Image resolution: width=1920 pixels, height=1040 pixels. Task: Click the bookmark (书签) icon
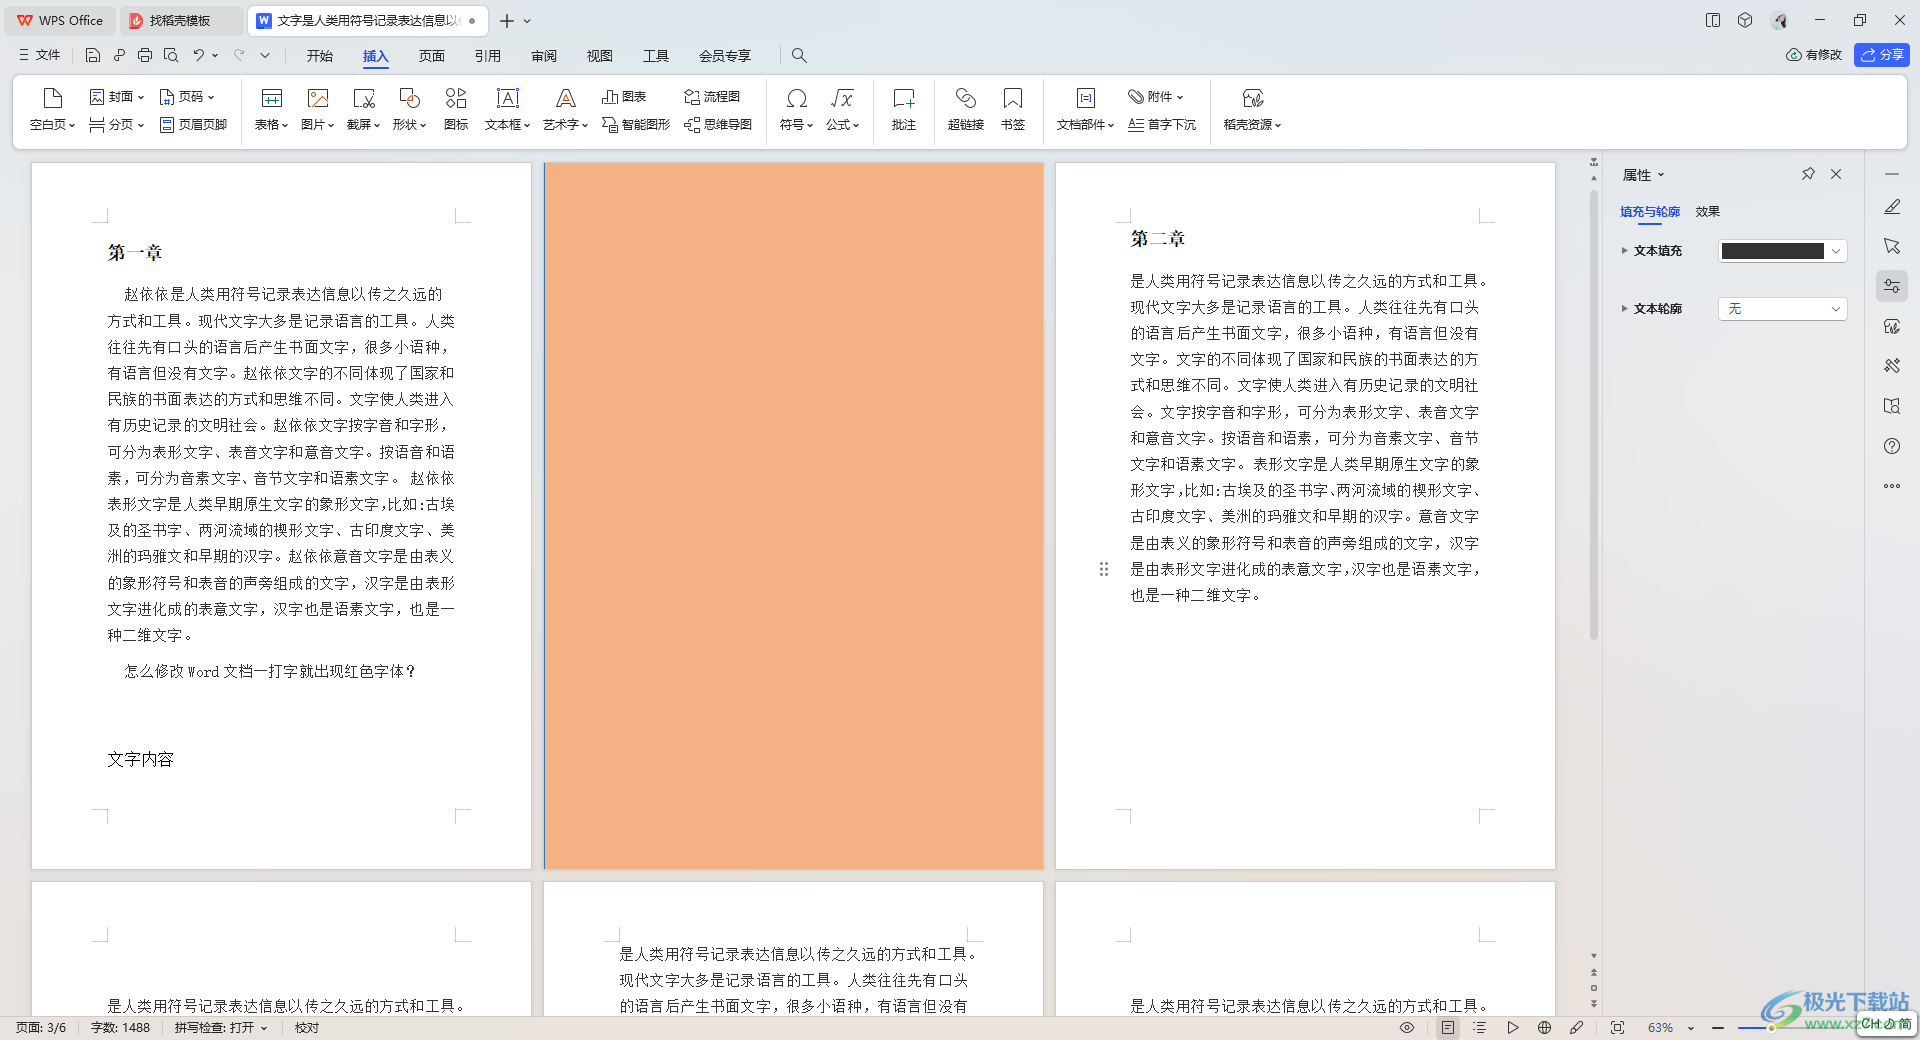(x=1013, y=98)
